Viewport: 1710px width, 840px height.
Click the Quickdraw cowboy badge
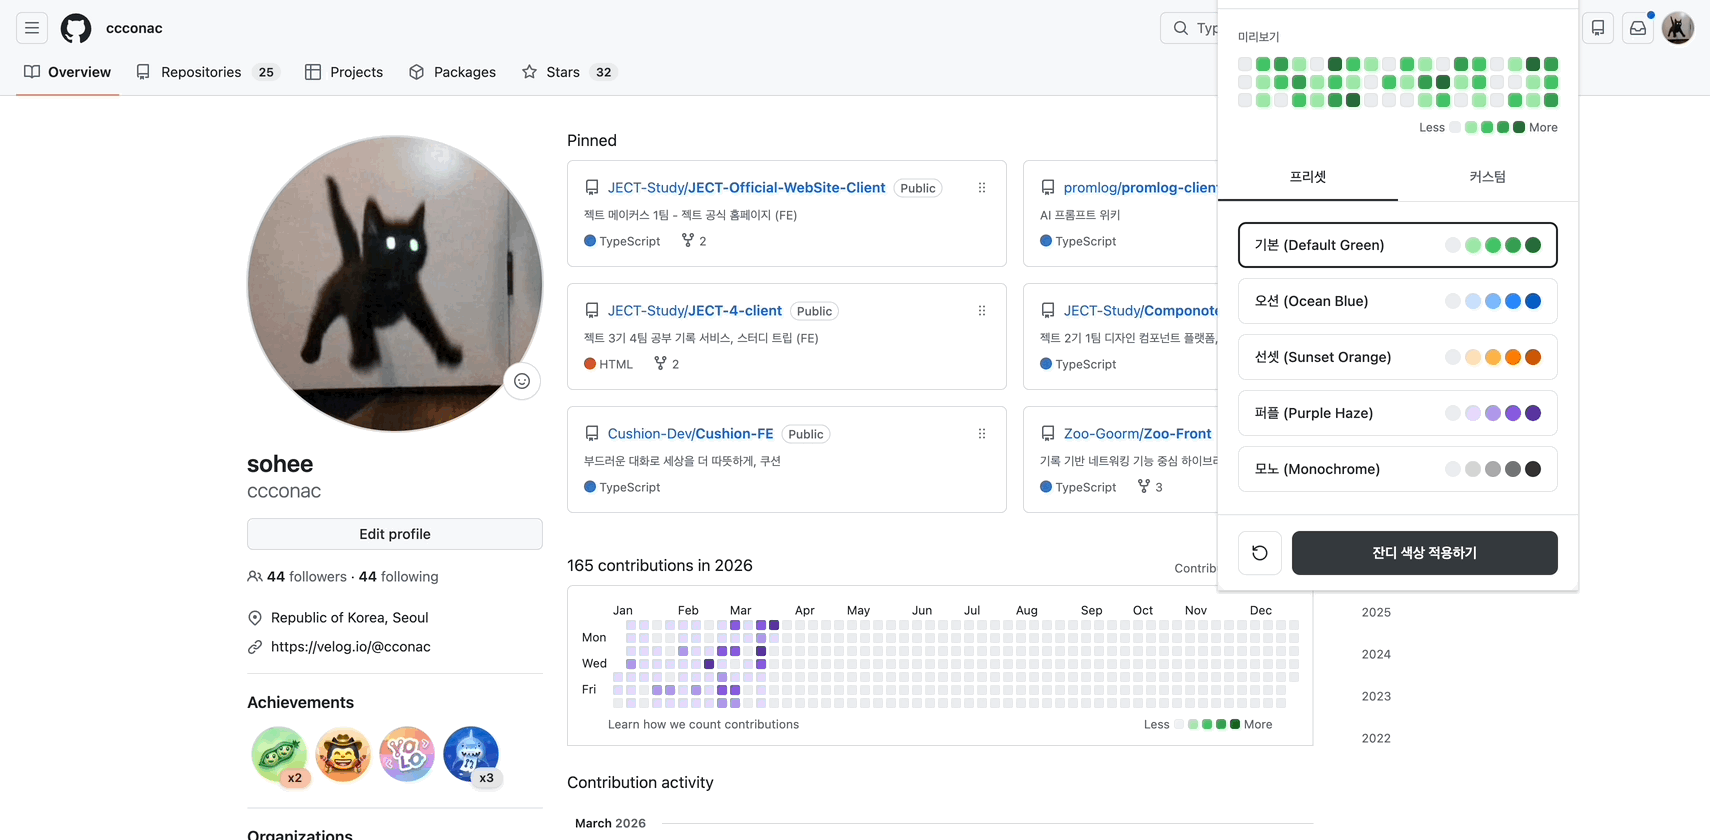point(343,754)
